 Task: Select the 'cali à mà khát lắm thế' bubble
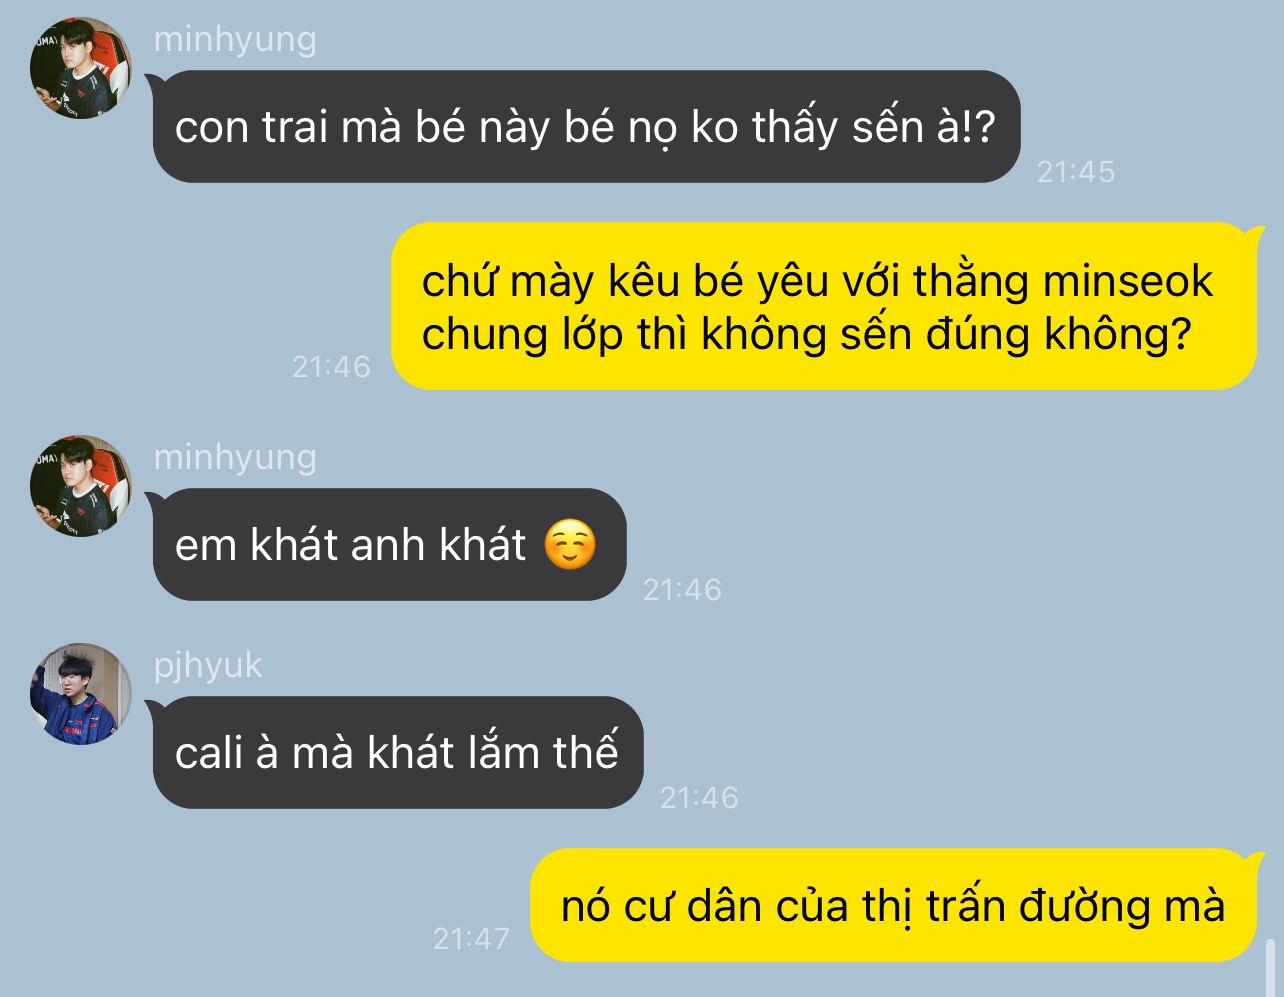[397, 753]
